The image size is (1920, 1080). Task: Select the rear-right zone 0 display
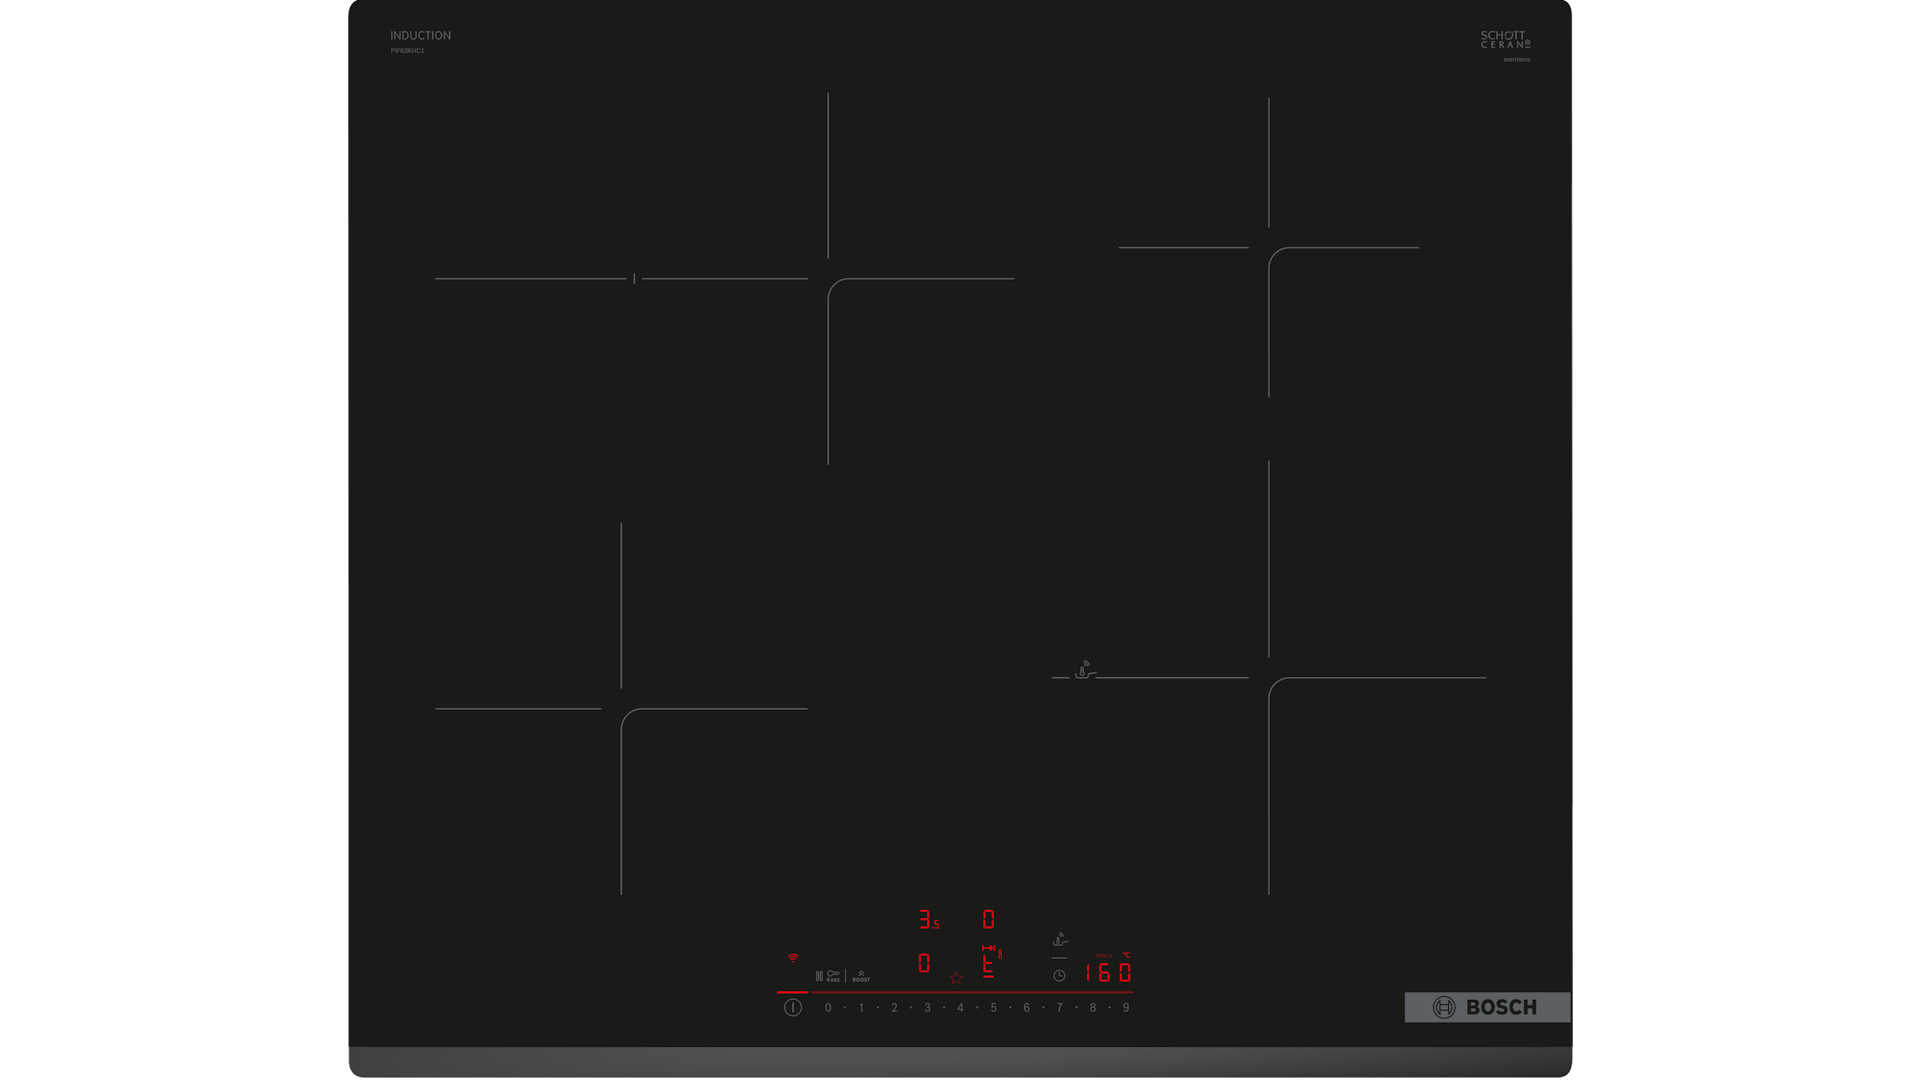coord(988,920)
